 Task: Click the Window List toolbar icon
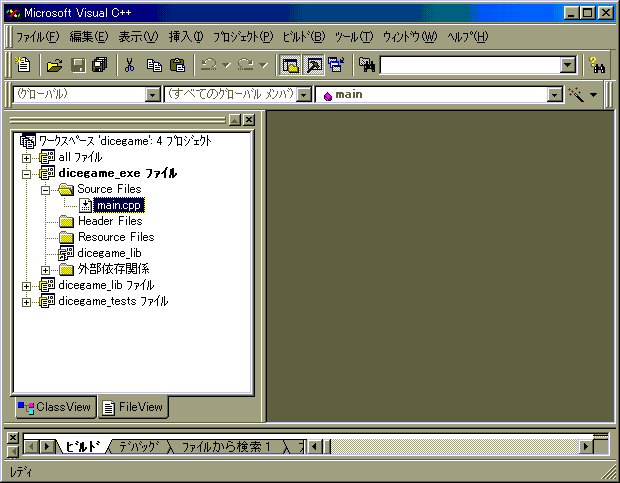click(x=336, y=65)
